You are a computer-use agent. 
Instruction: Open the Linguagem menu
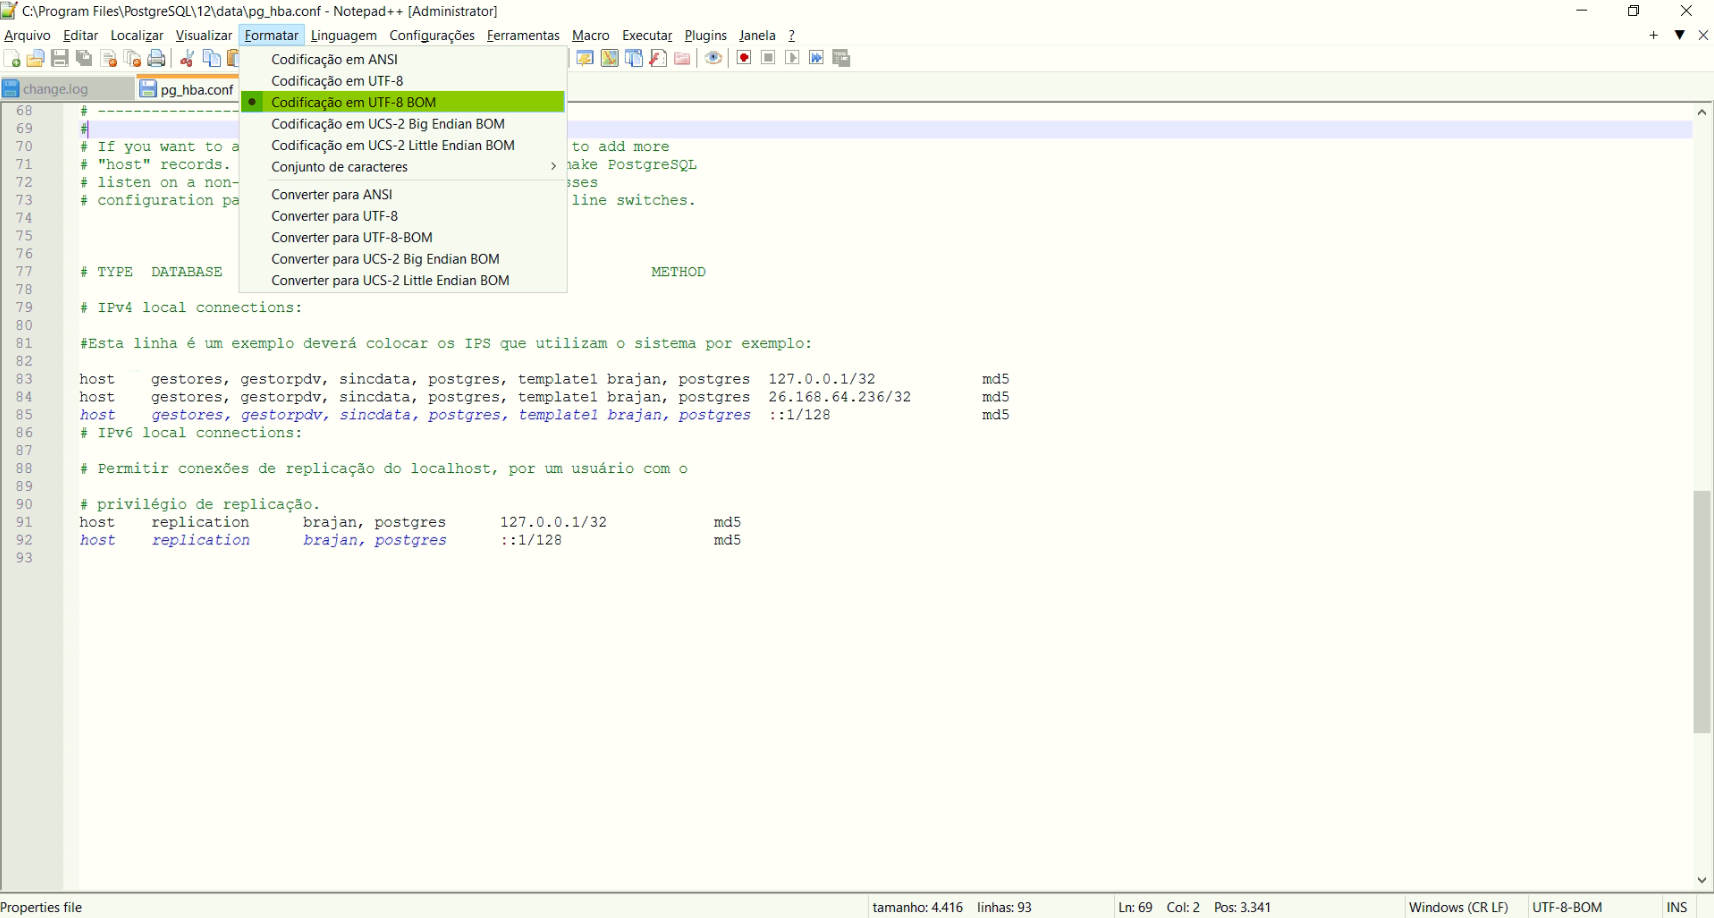point(343,35)
